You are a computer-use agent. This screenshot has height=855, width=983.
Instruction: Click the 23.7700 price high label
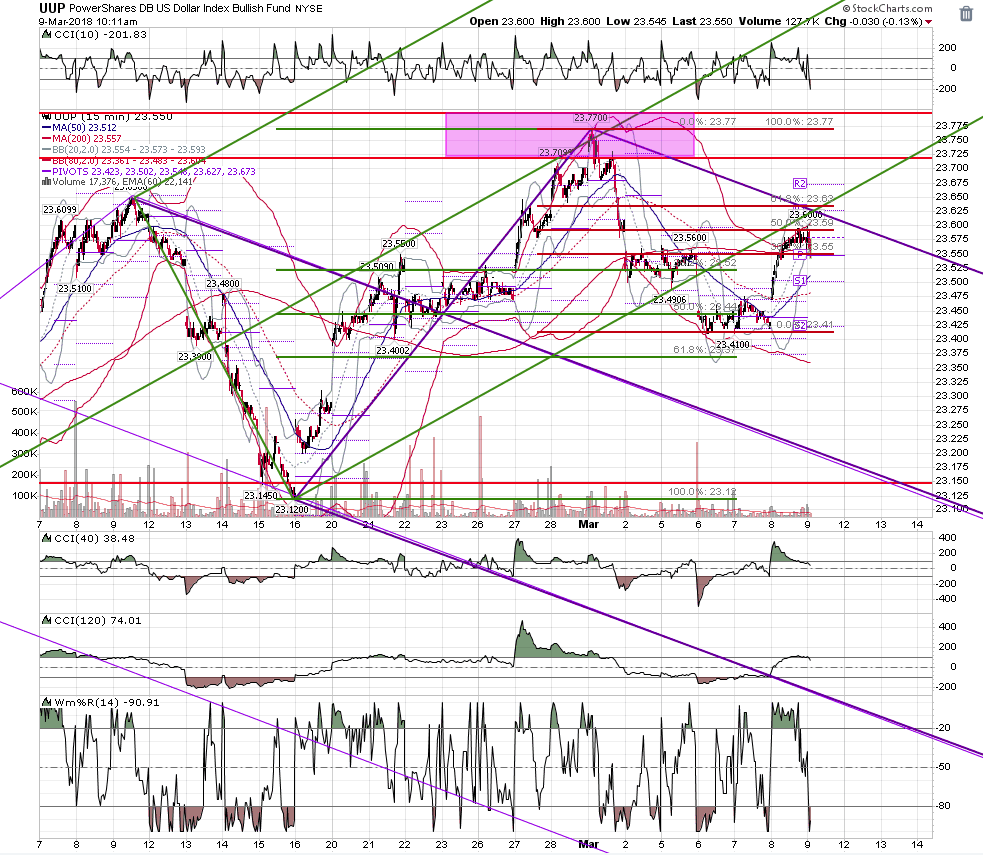(591, 118)
